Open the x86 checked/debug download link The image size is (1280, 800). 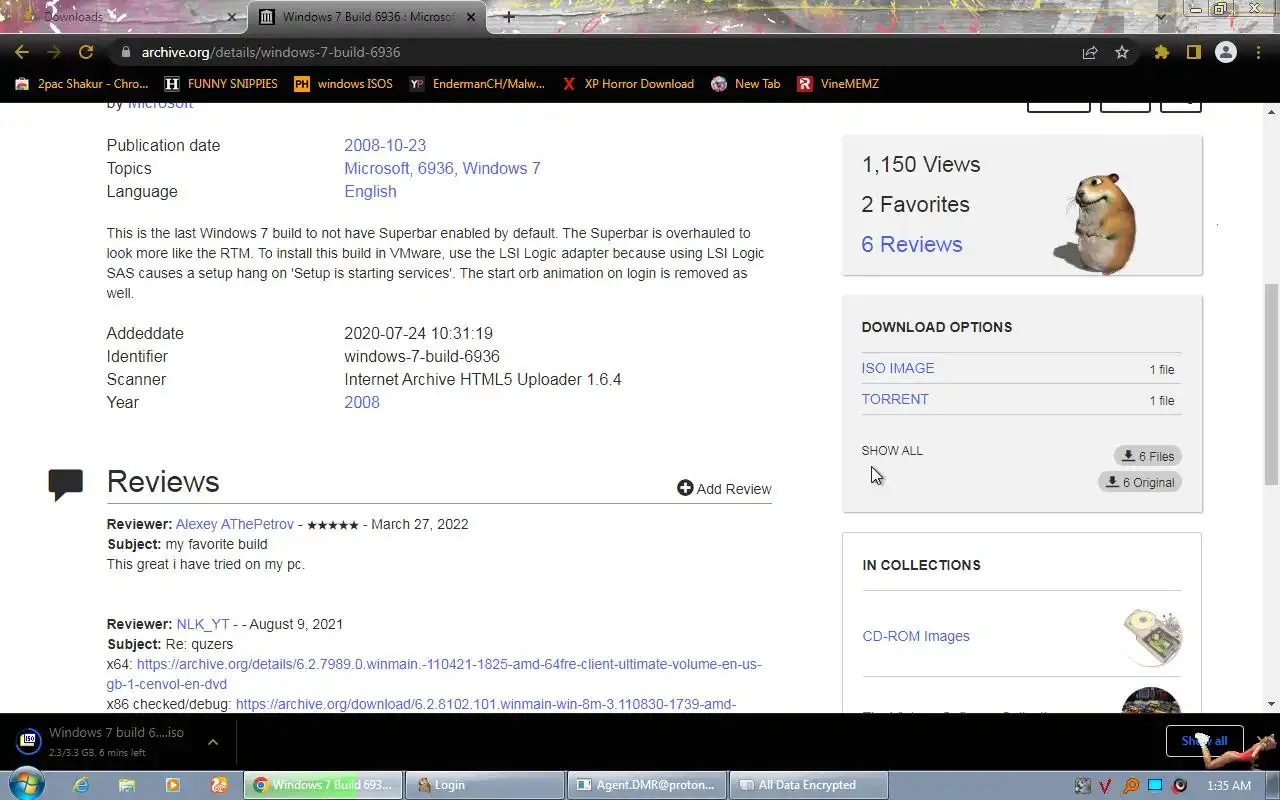[x=485, y=704]
